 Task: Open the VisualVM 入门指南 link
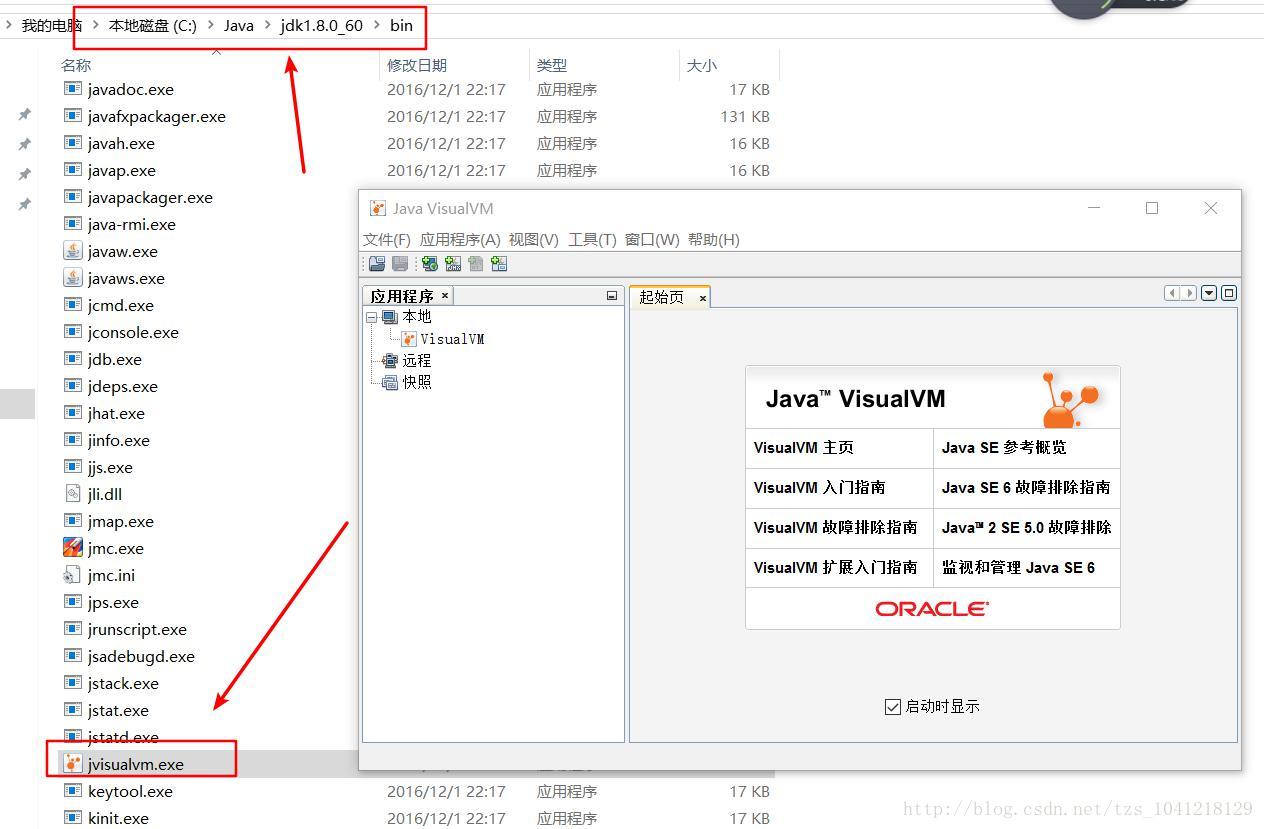pos(819,488)
